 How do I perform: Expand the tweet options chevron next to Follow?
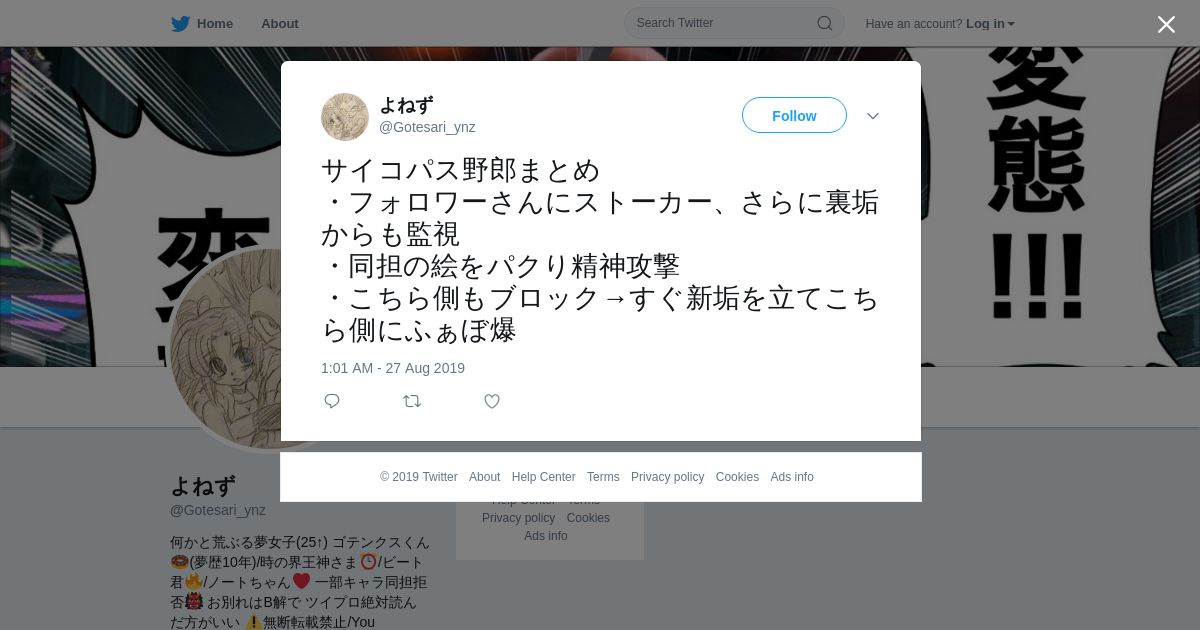coord(873,116)
